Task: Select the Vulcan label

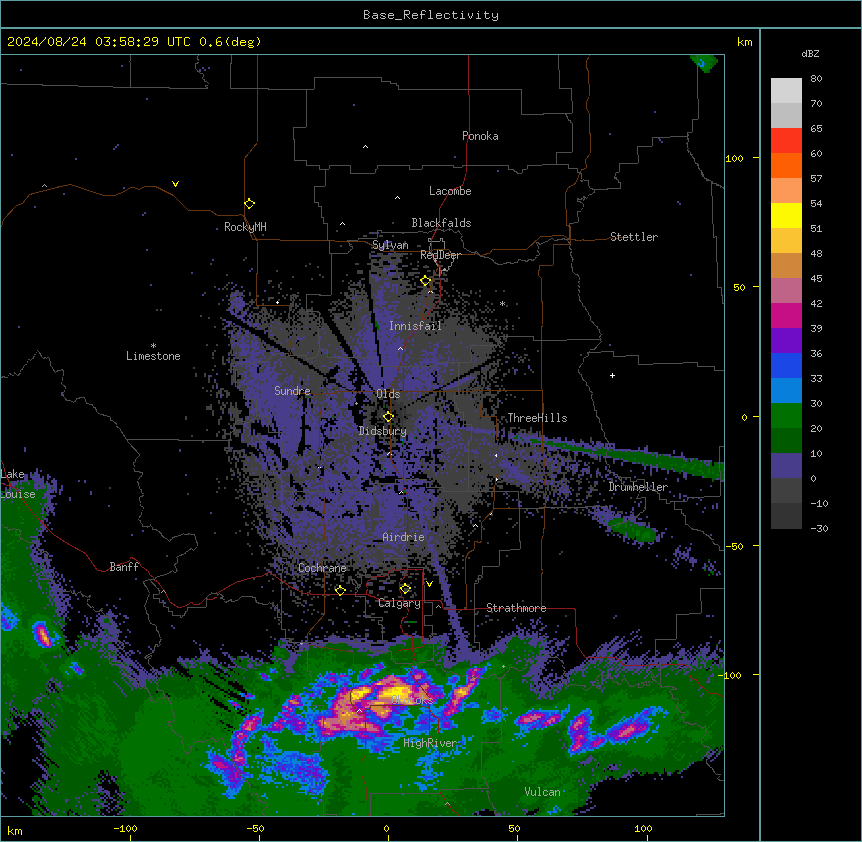Action: point(542,792)
